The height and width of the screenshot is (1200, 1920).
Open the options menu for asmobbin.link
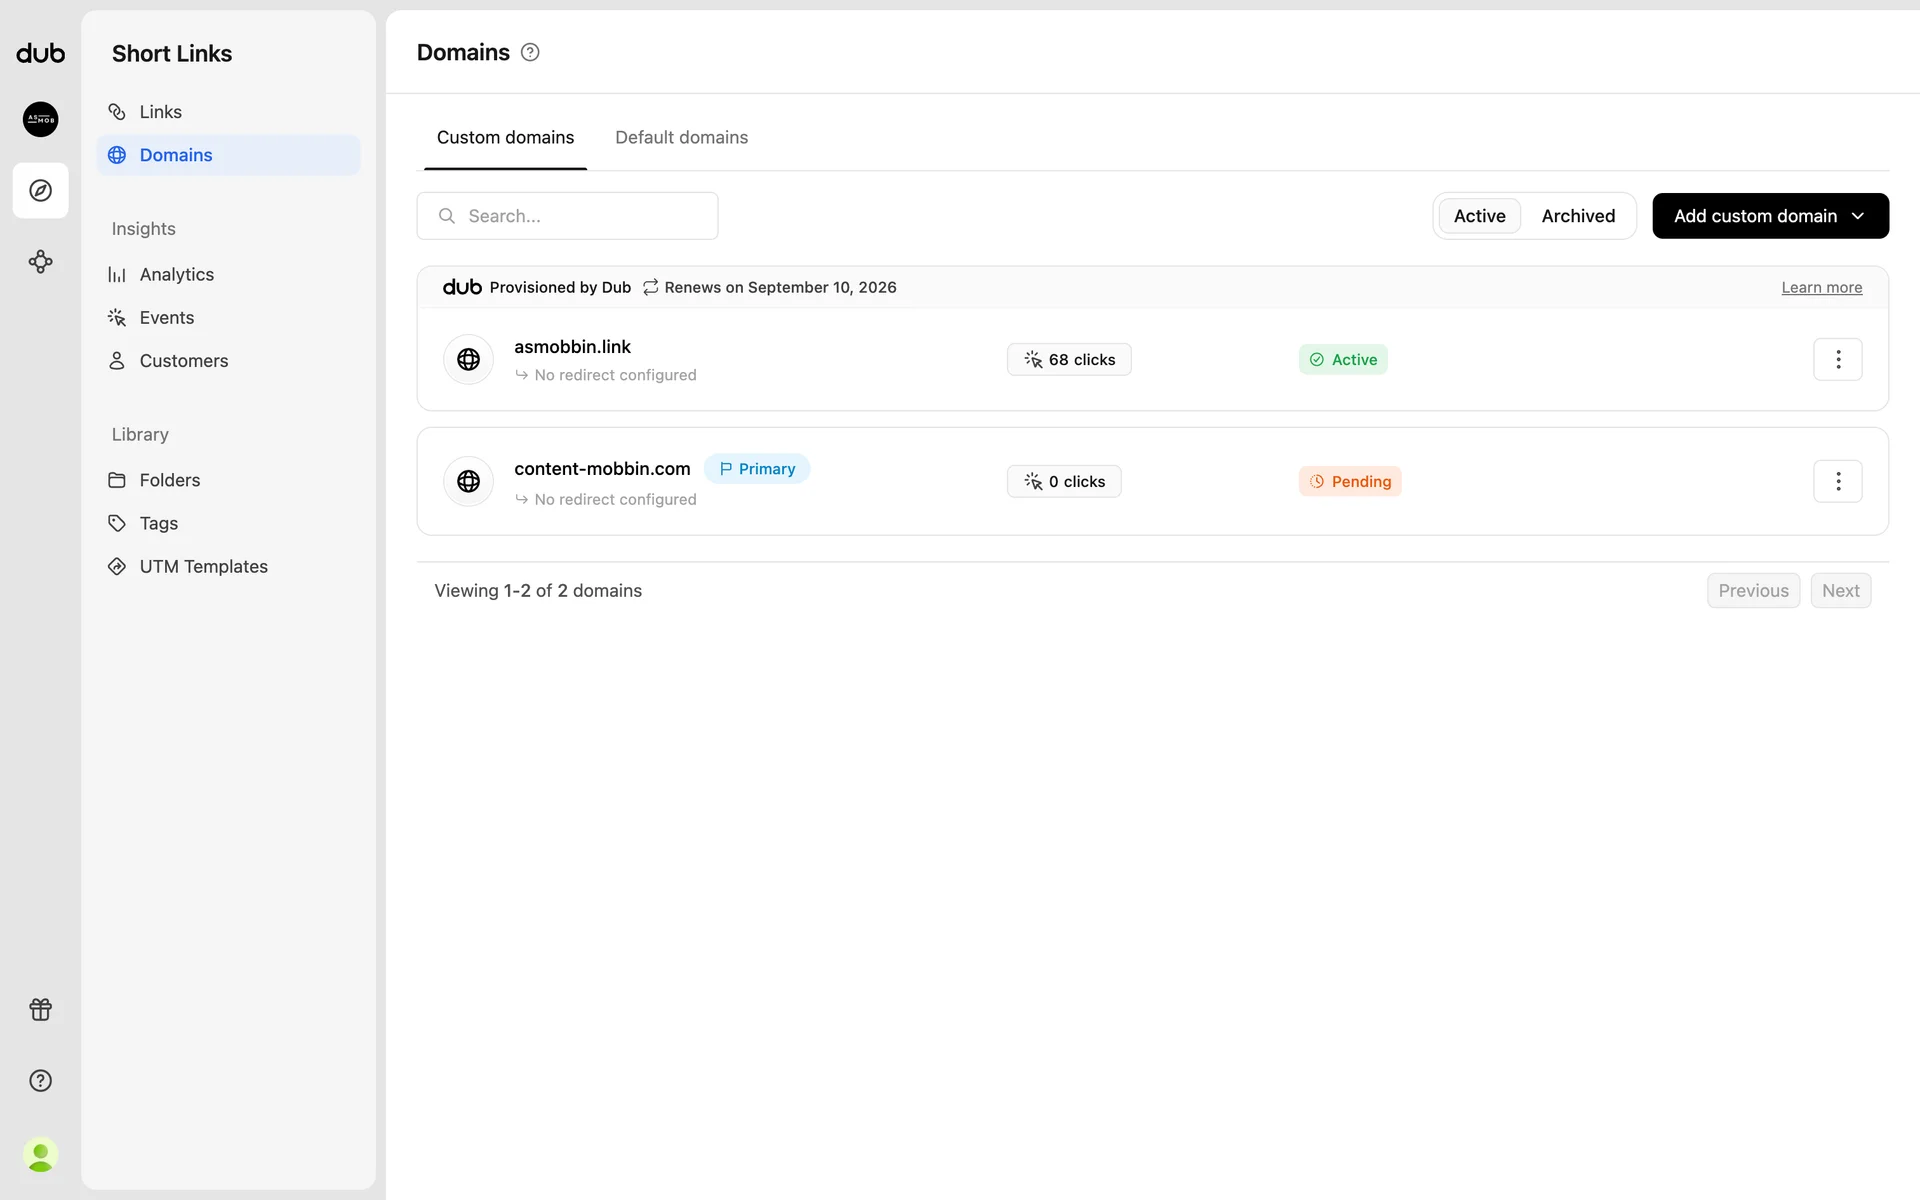pos(1837,359)
